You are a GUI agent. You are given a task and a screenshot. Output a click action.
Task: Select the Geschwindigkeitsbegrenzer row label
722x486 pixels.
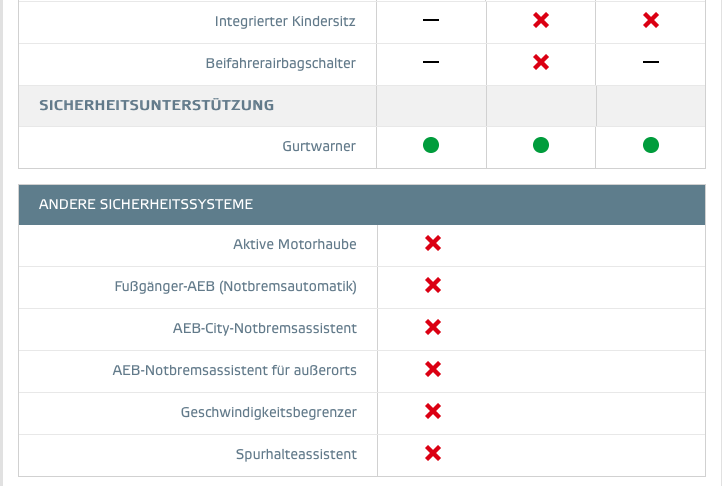click(269, 412)
